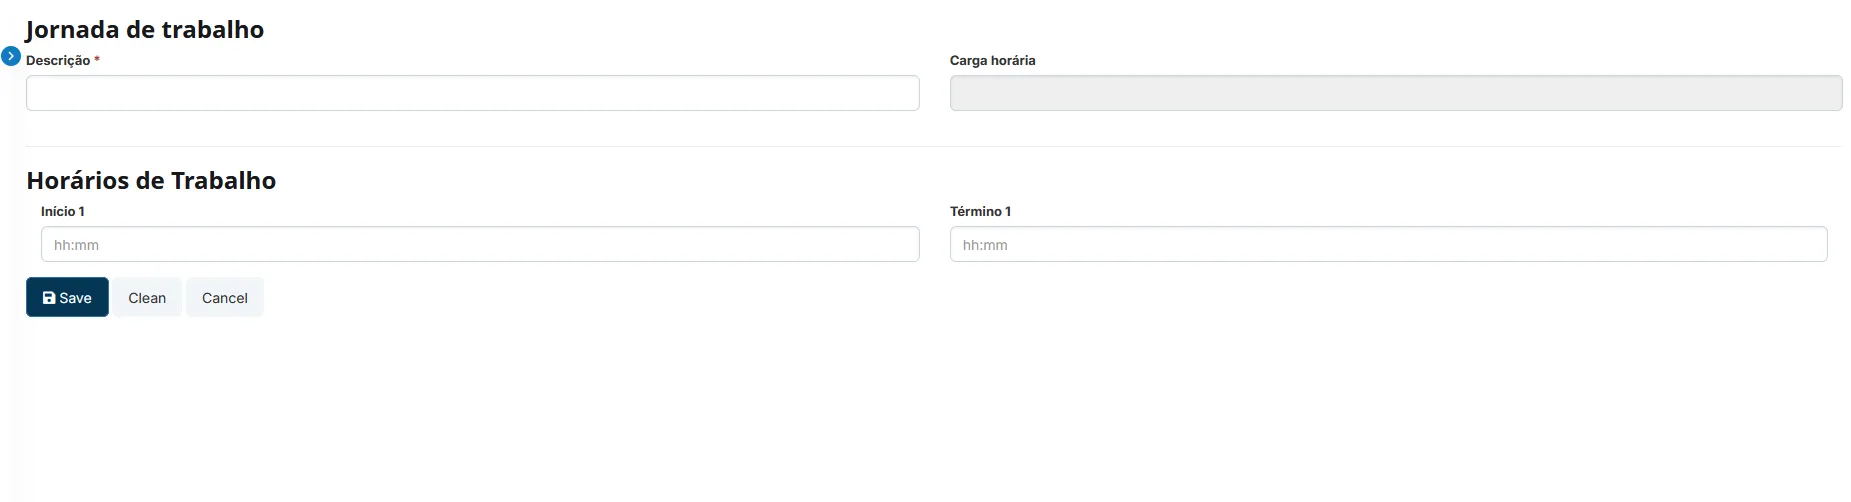The height and width of the screenshot is (502, 1851).
Task: Expand the sidebar with the blue chevron
Action: (11, 56)
